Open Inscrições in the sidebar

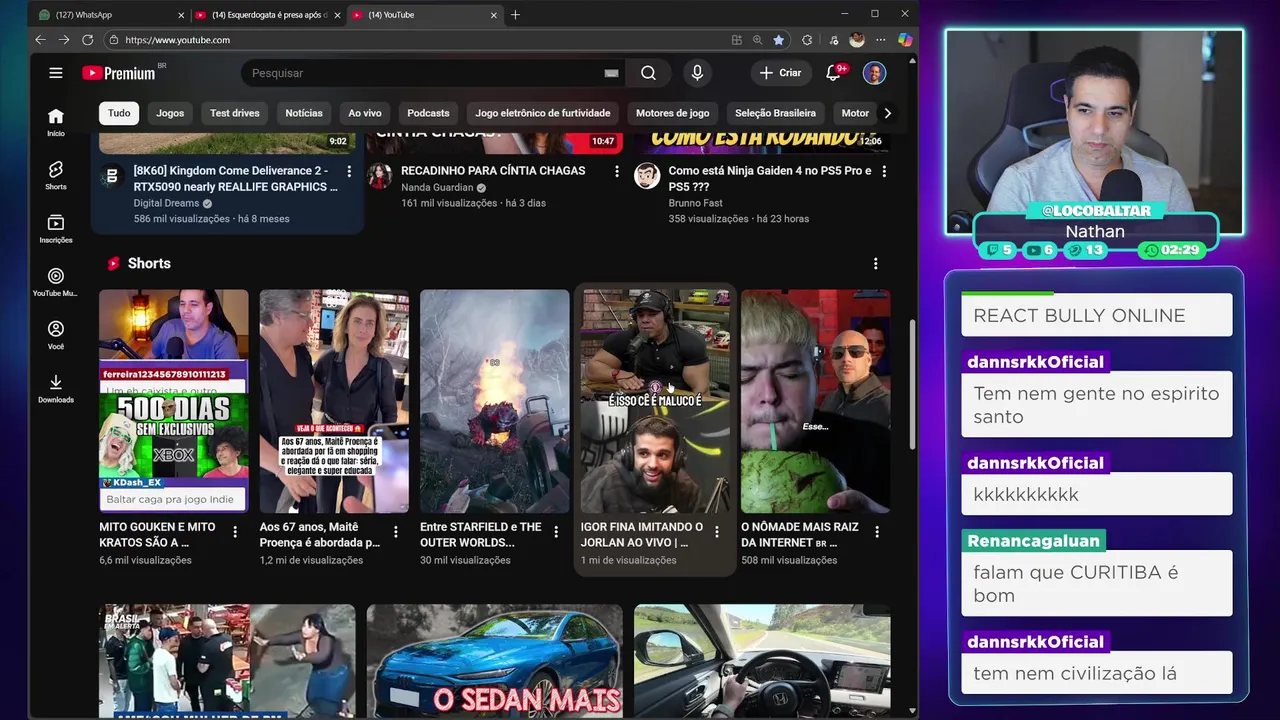point(56,228)
